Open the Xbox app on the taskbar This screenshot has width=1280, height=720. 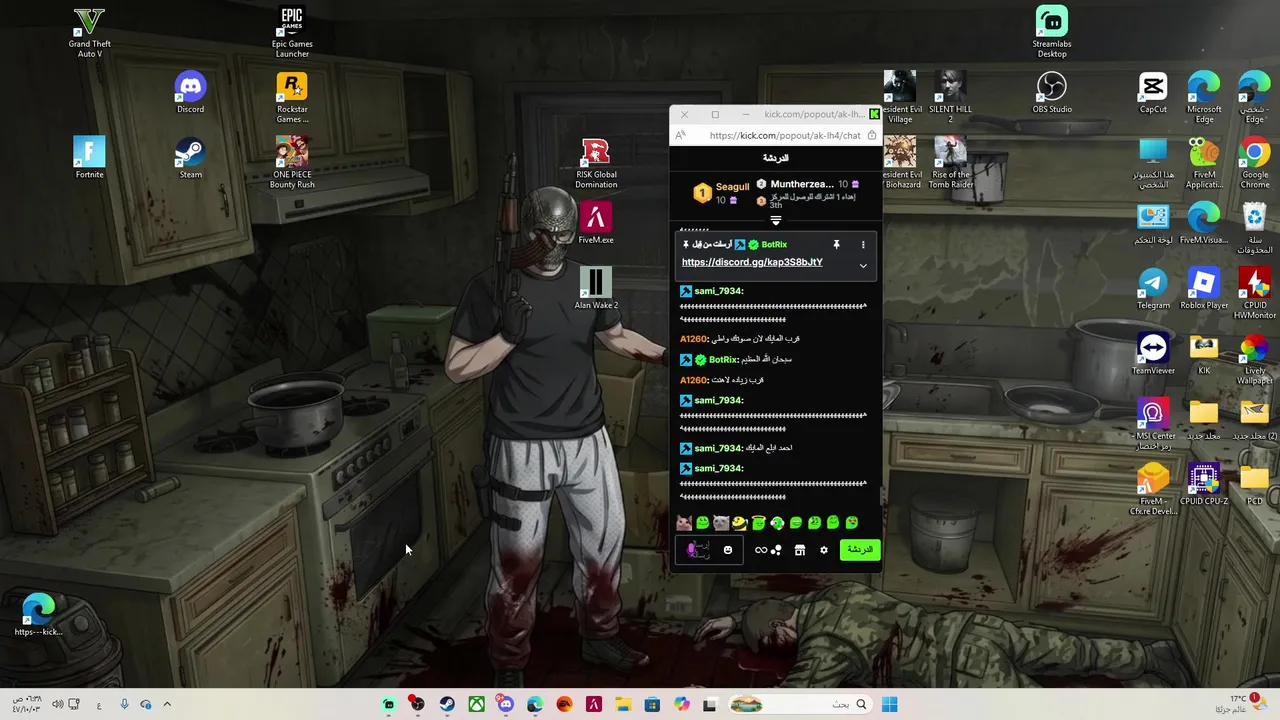pyautogui.click(x=477, y=704)
